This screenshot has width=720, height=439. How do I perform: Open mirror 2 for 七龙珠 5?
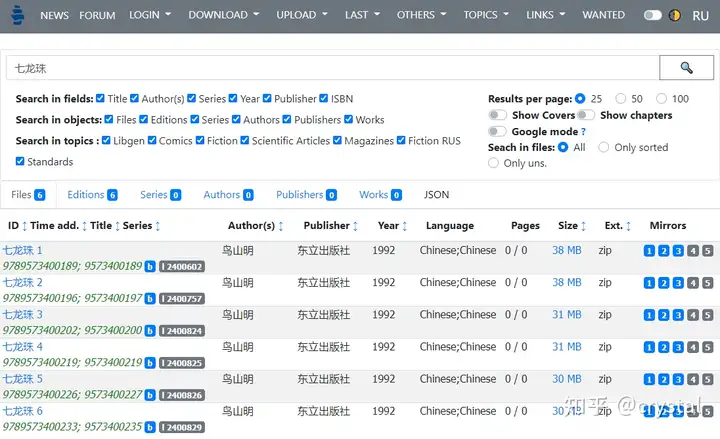(x=664, y=379)
